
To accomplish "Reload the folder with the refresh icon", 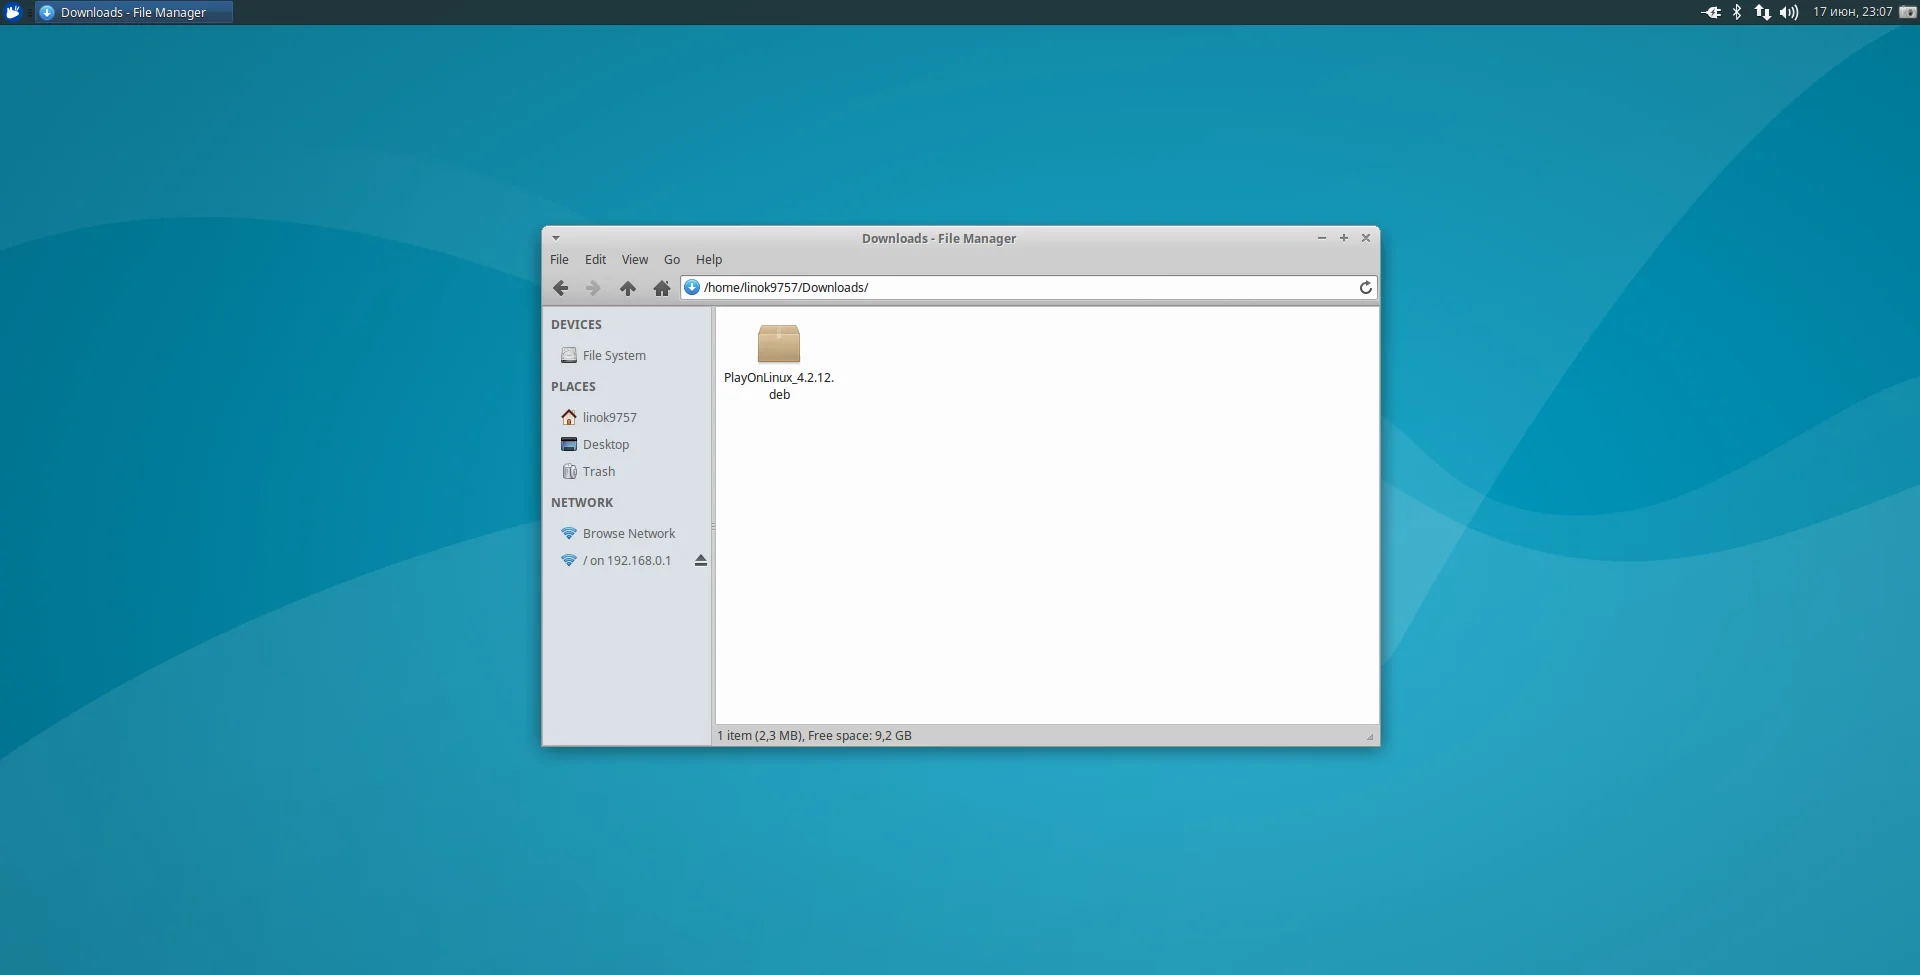I will point(1365,288).
